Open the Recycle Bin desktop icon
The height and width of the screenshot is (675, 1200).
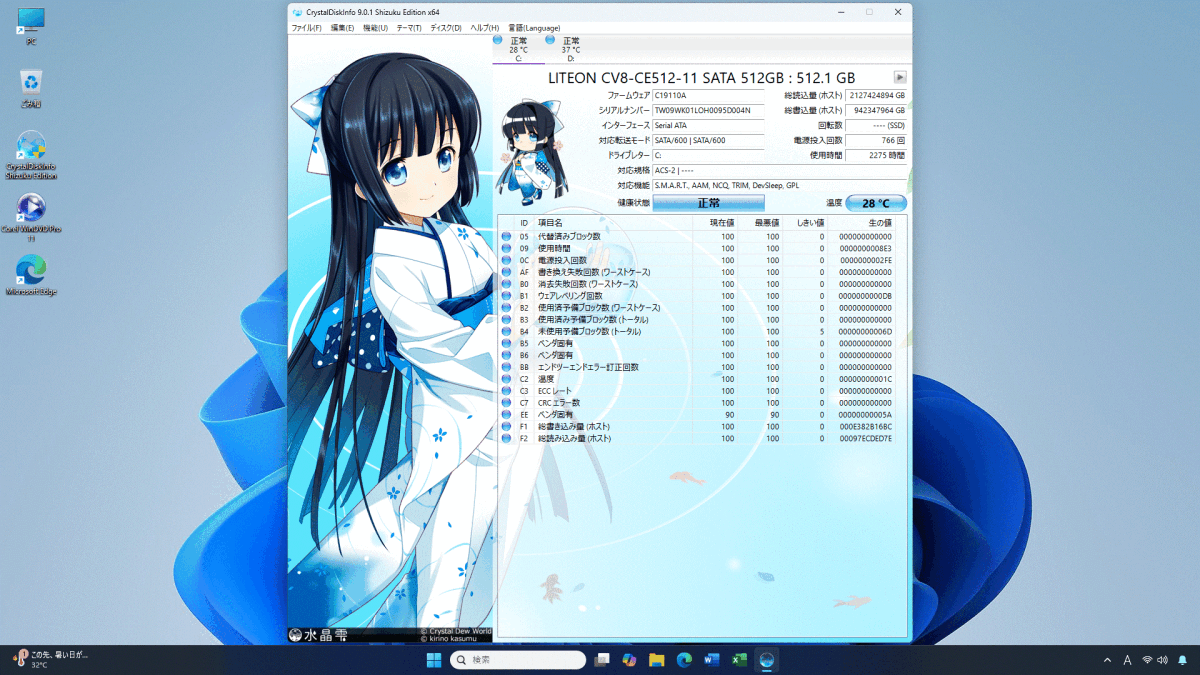pos(31,89)
